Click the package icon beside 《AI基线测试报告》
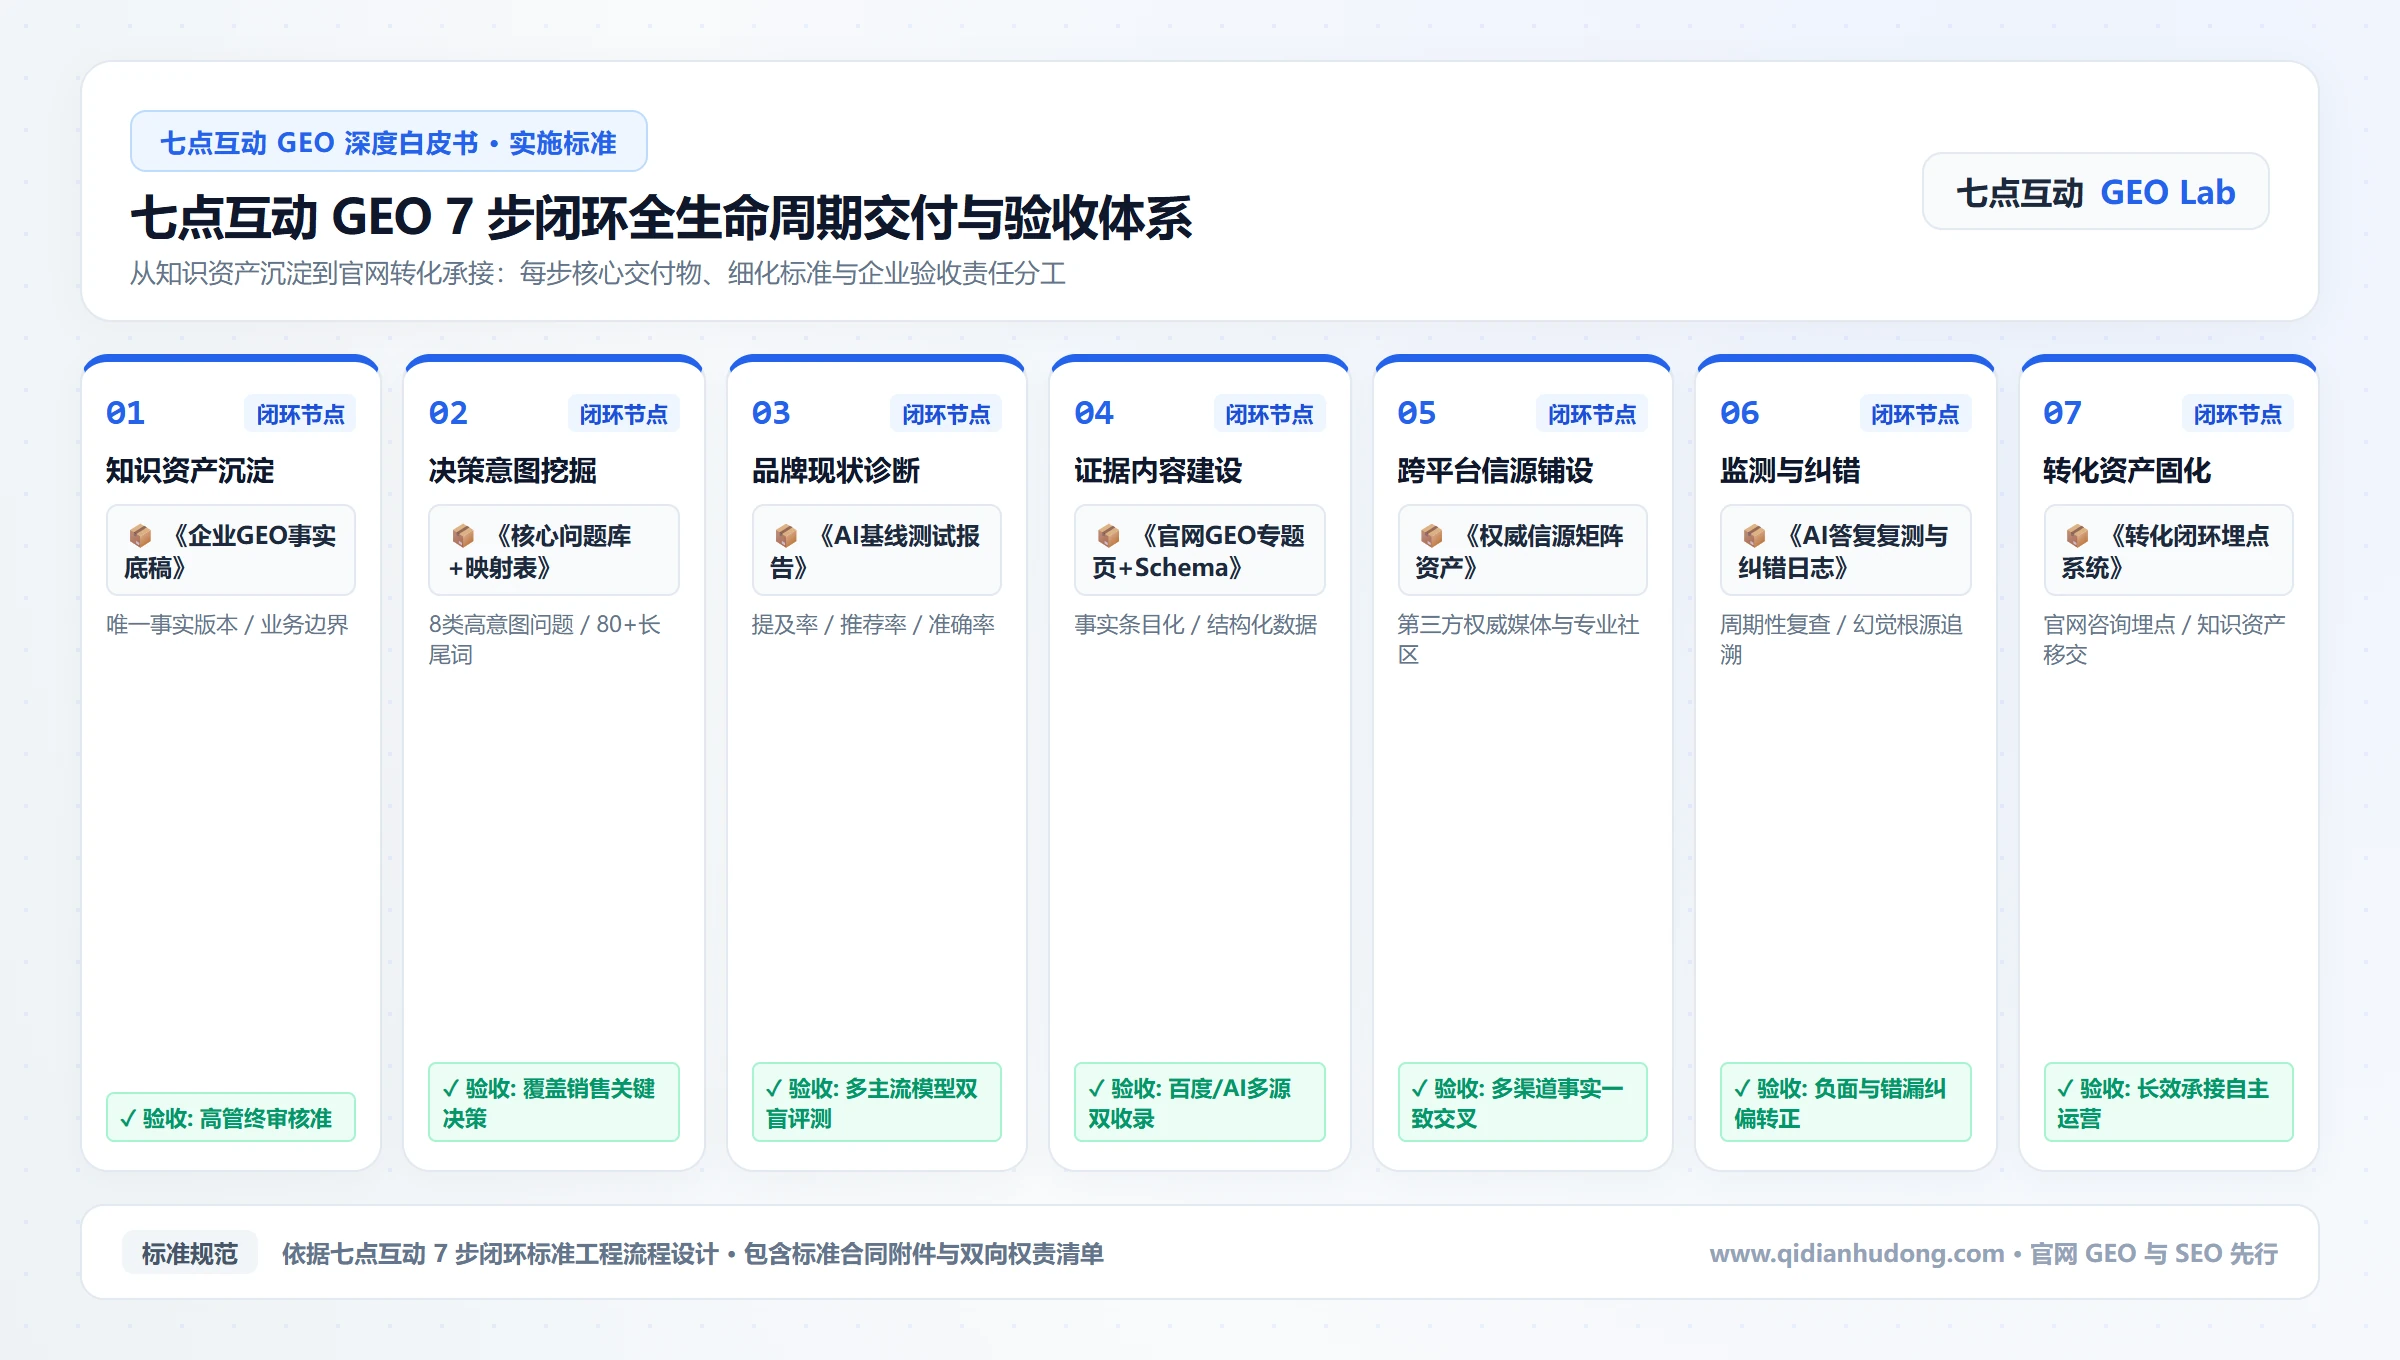The image size is (2400, 1360). tap(786, 536)
